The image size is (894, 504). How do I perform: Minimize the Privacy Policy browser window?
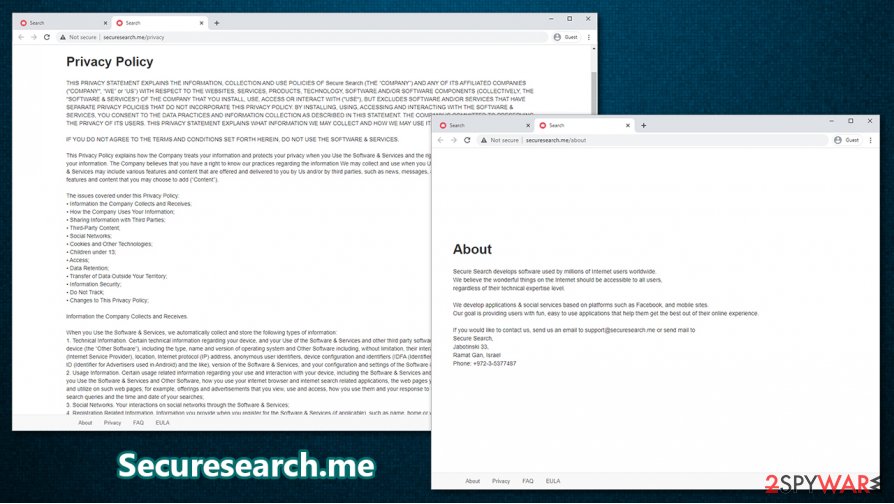[551, 18]
